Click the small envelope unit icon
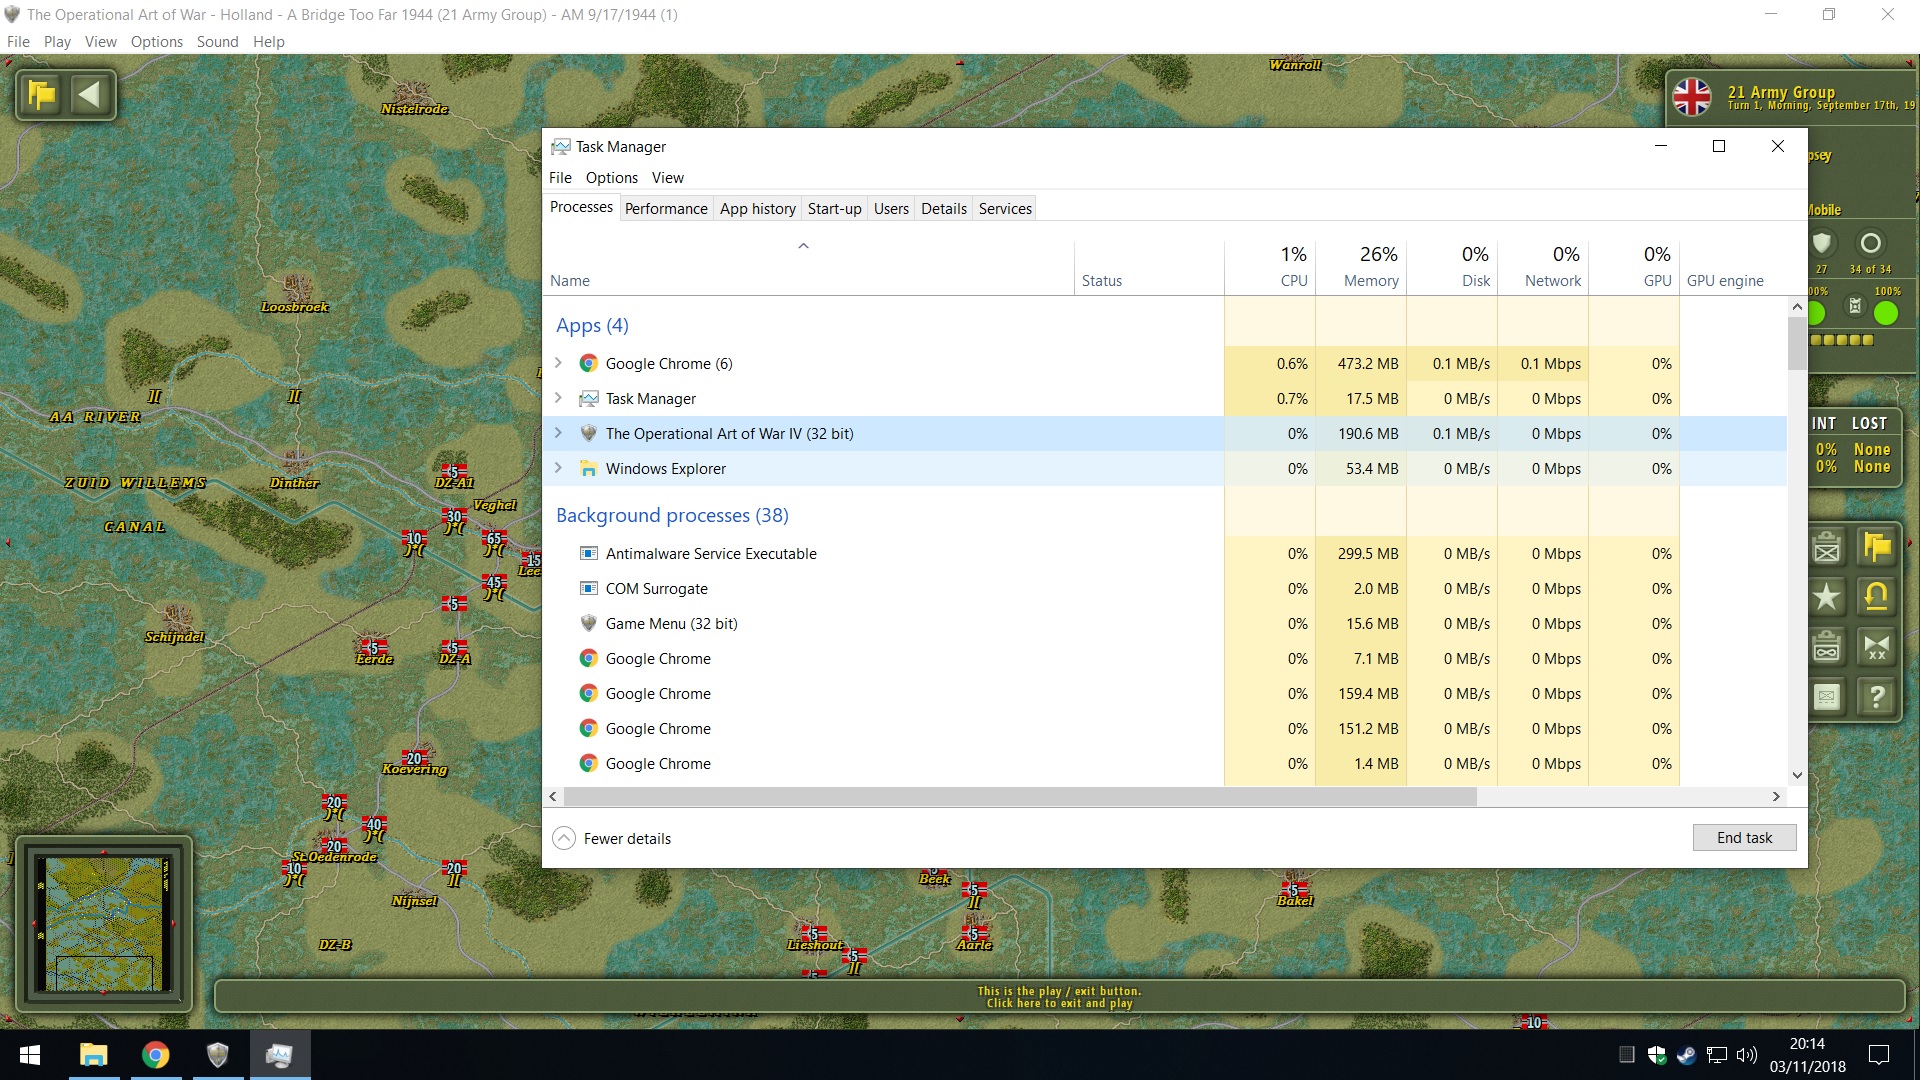This screenshot has height=1080, width=1920. coord(1827,696)
